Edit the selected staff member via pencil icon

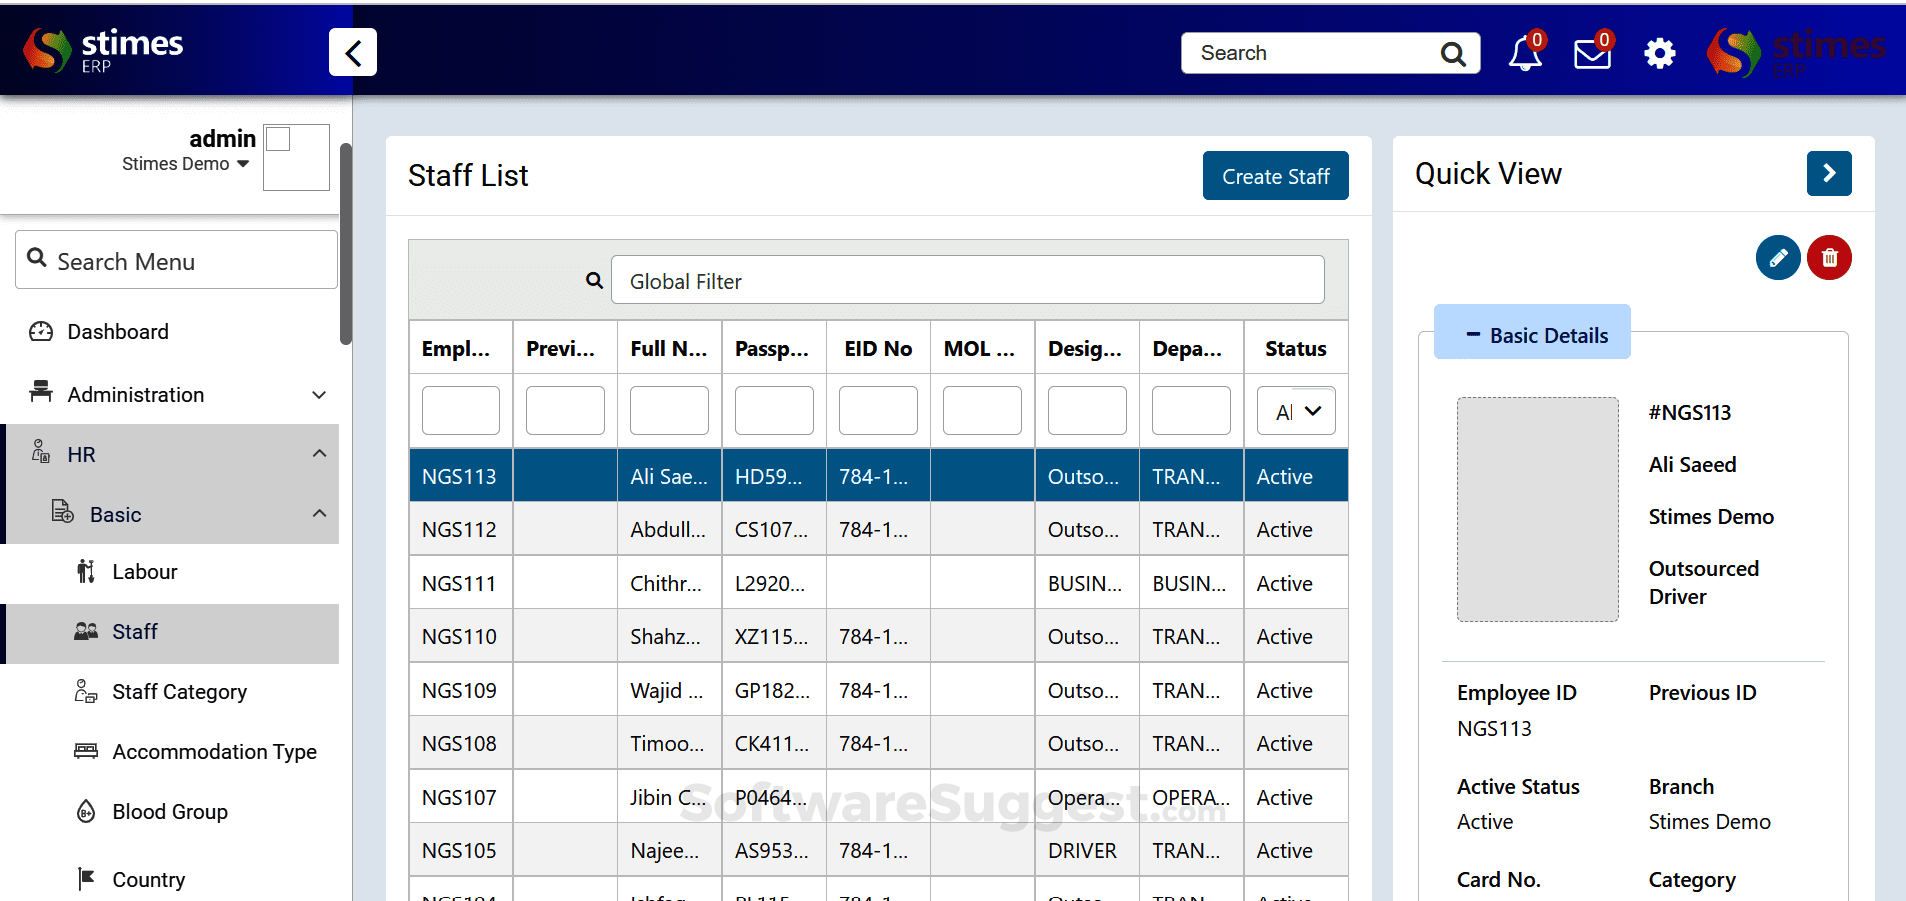coord(1777,257)
